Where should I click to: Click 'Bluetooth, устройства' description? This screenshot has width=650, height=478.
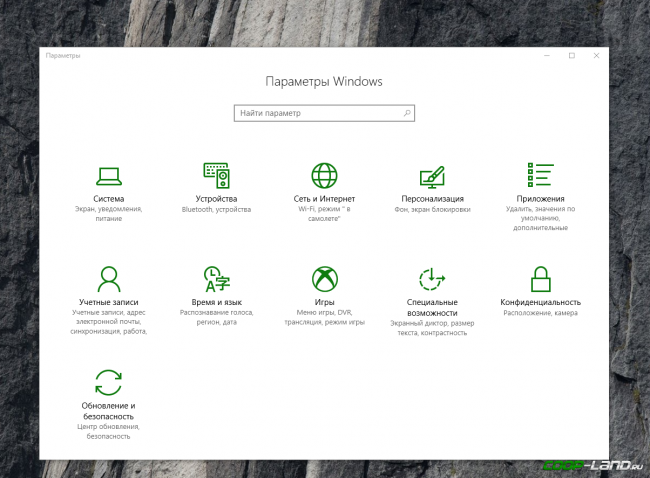[x=216, y=209]
